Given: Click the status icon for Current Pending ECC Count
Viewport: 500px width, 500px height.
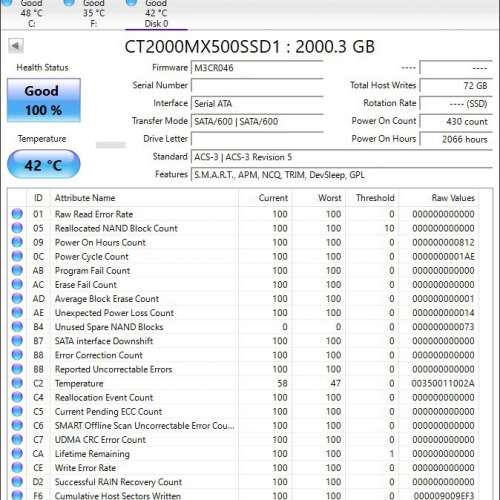Looking at the screenshot, I should tap(17, 411).
